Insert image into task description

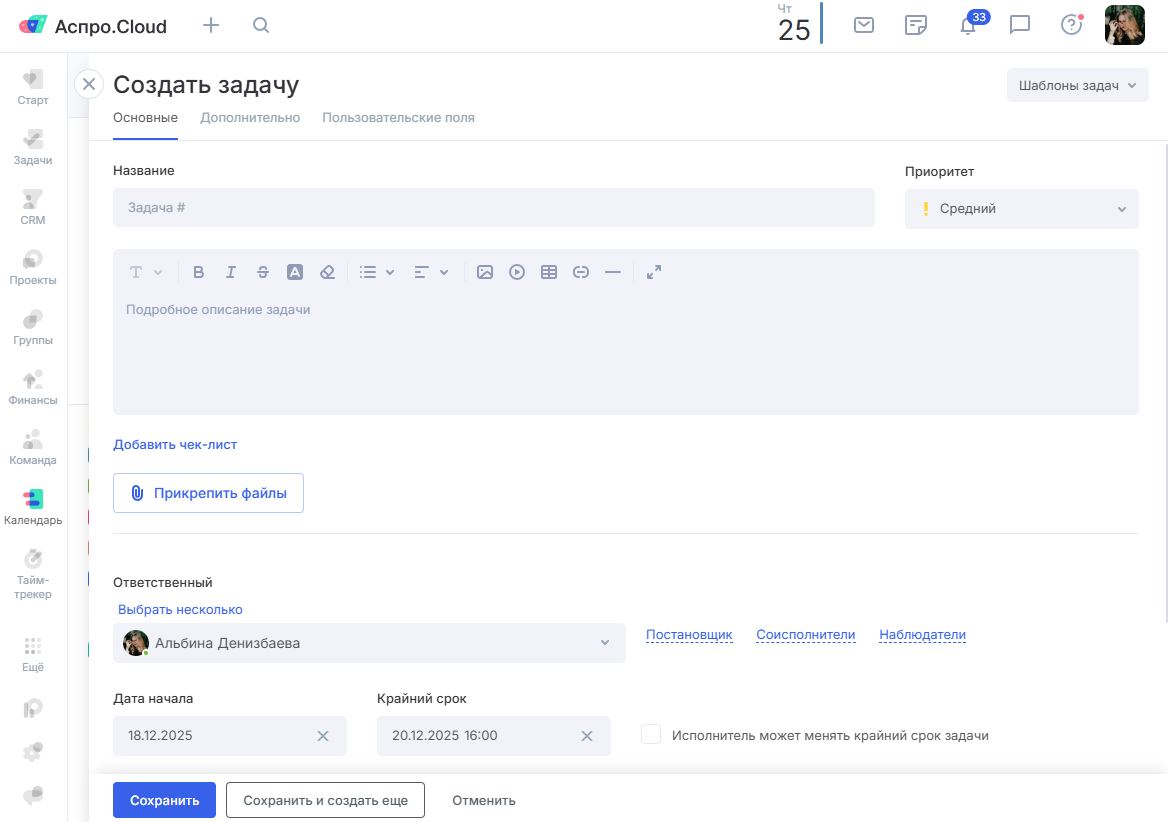(x=485, y=272)
